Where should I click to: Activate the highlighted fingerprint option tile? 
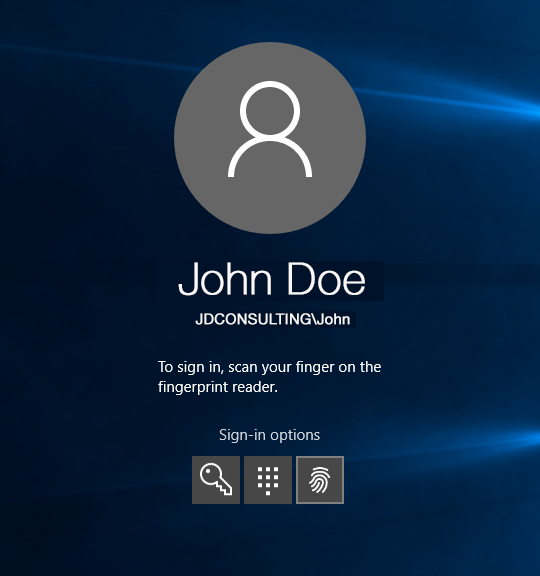[x=320, y=480]
